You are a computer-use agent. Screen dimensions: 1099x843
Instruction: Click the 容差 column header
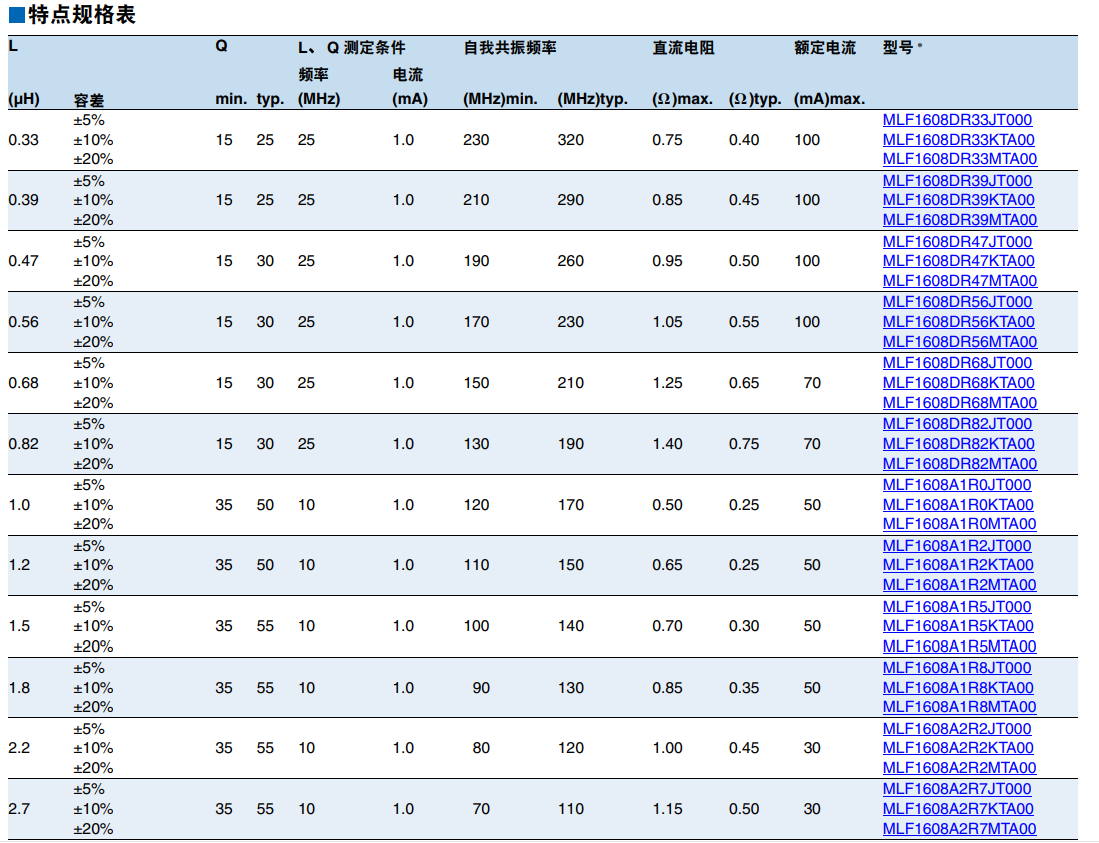click(x=89, y=100)
